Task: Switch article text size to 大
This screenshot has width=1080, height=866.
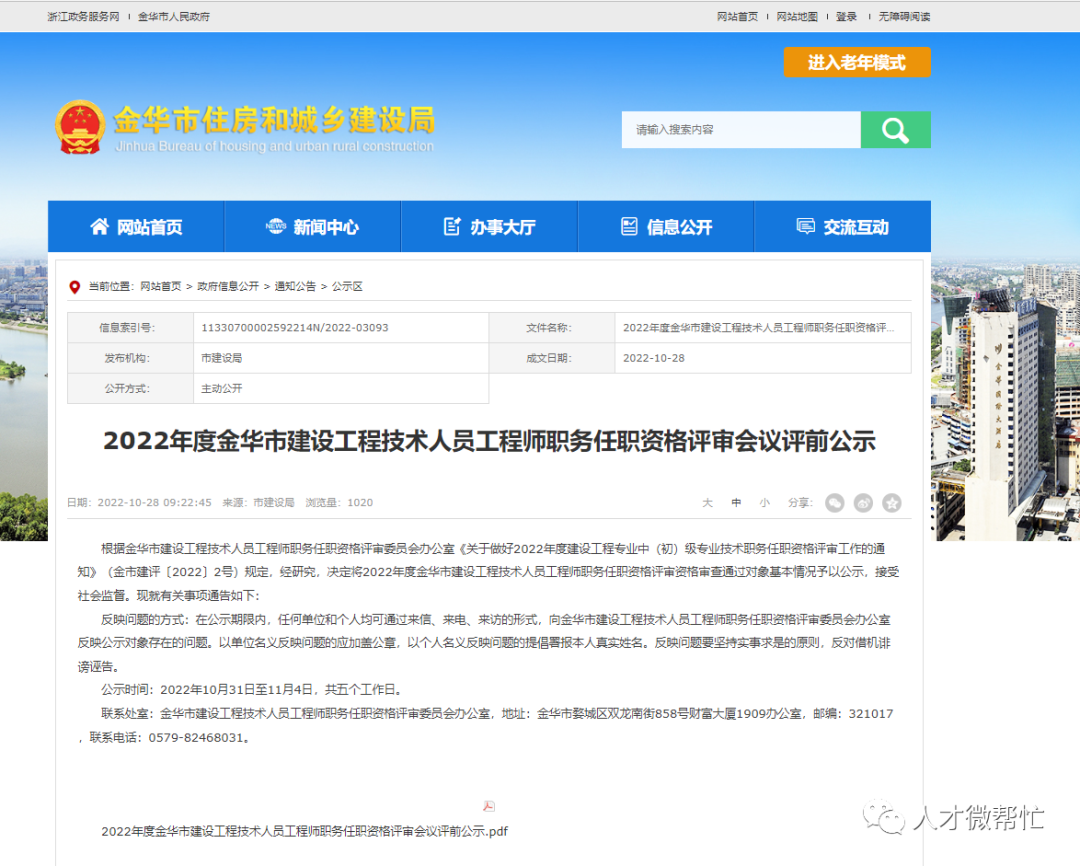Action: tap(707, 503)
